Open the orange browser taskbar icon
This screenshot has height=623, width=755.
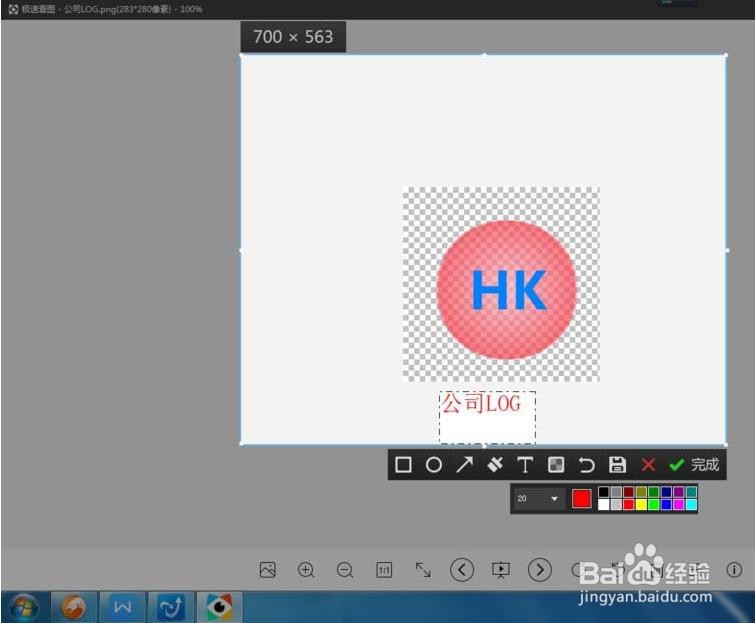[x=74, y=607]
